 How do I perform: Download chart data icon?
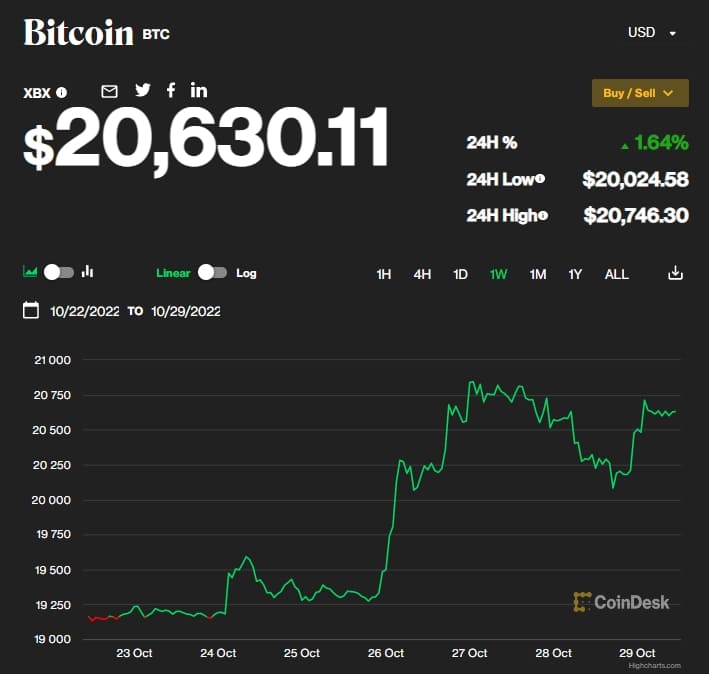pos(675,273)
